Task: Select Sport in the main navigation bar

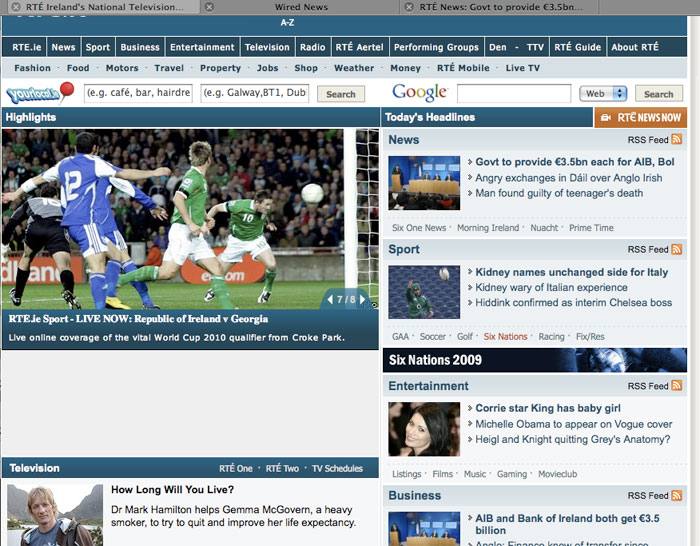Action: [x=98, y=47]
